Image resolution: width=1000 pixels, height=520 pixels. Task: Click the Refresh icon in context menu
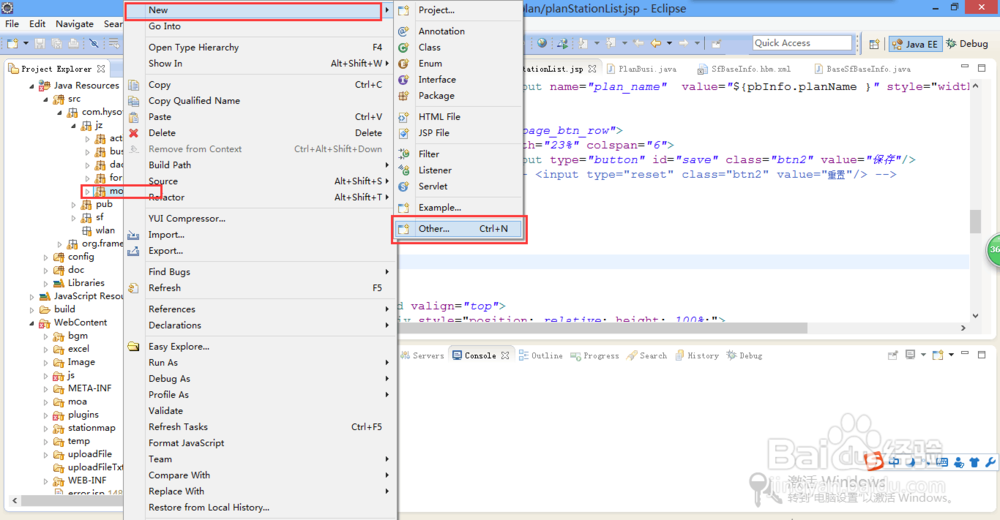(133, 288)
